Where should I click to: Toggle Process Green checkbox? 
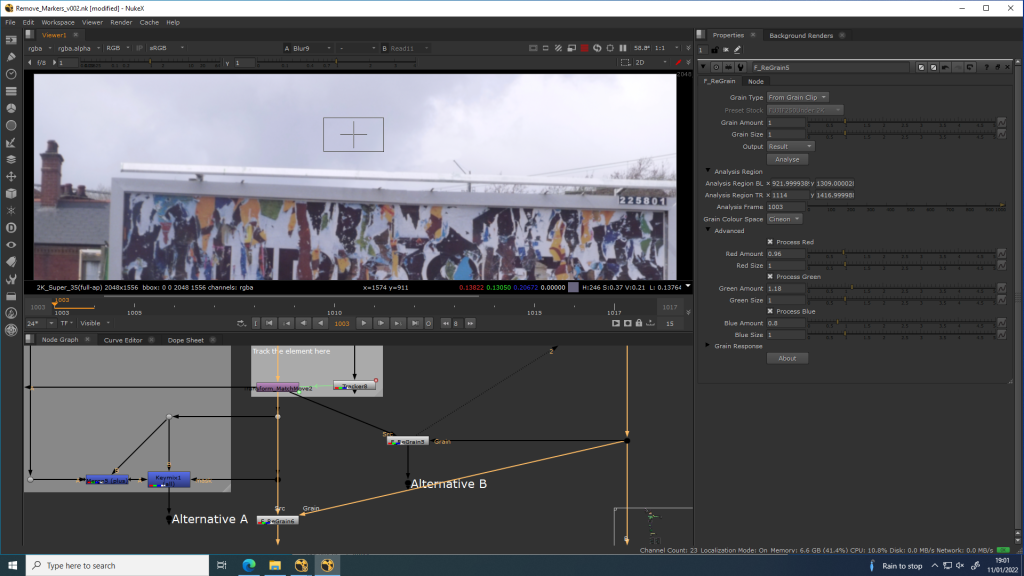(770, 276)
